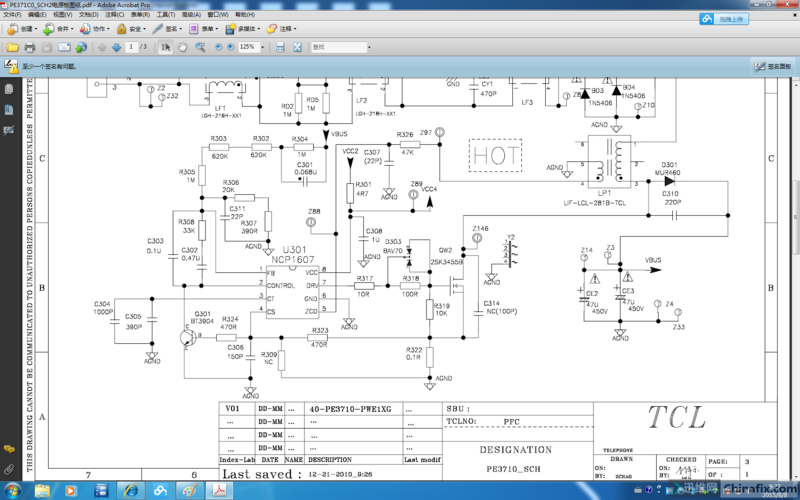Screen dimensions: 800x500
Task: Select the Marquee Zoom magnifier tool
Action: pos(200,47)
